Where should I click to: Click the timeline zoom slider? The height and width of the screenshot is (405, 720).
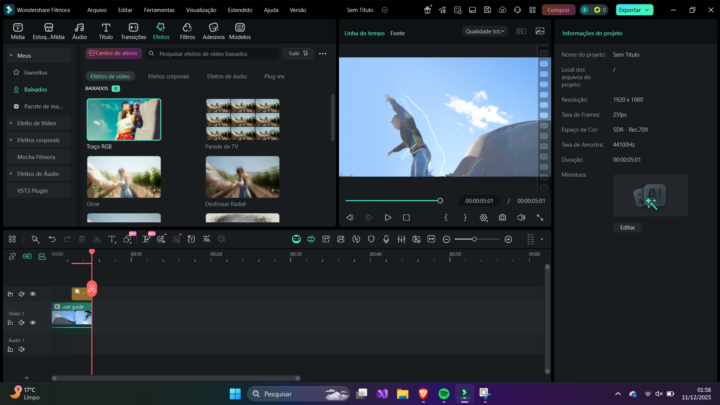[476, 239]
